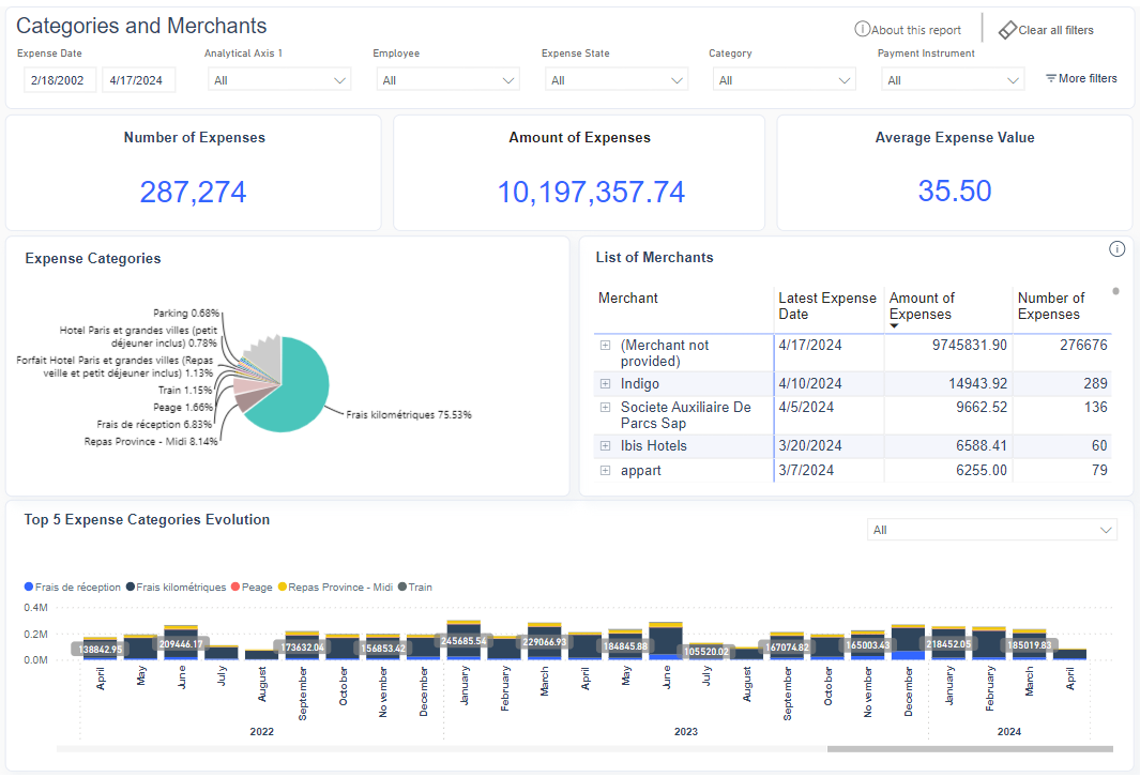This screenshot has width=1140, height=777.
Task: Click the Frais kilométriques 75.53% pie label
Action: 409,415
